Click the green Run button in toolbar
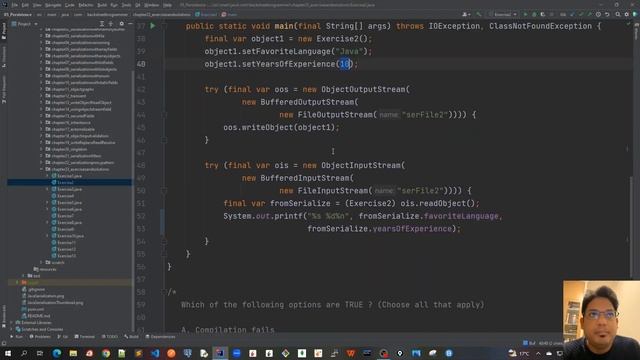Image resolution: width=640 pixels, height=360 pixels. 525,14
